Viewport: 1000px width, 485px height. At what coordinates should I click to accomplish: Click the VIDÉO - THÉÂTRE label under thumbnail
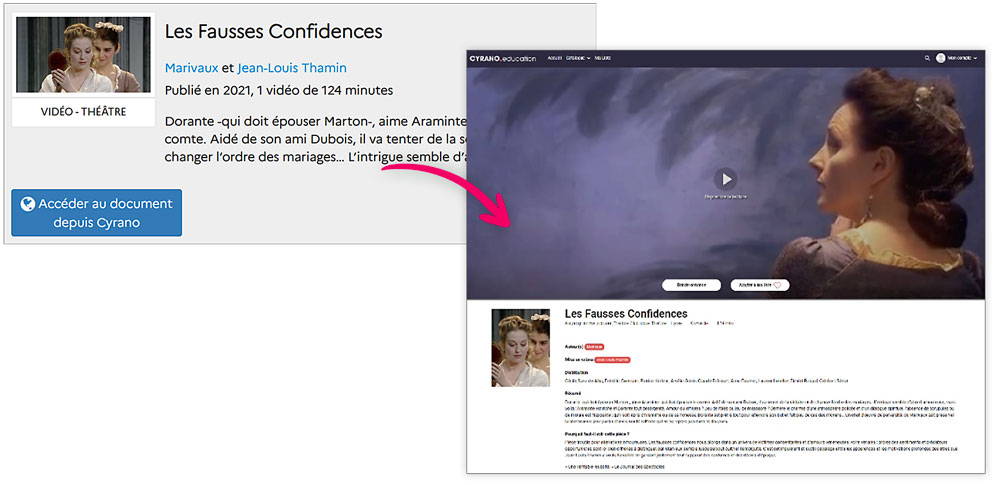[x=84, y=112]
